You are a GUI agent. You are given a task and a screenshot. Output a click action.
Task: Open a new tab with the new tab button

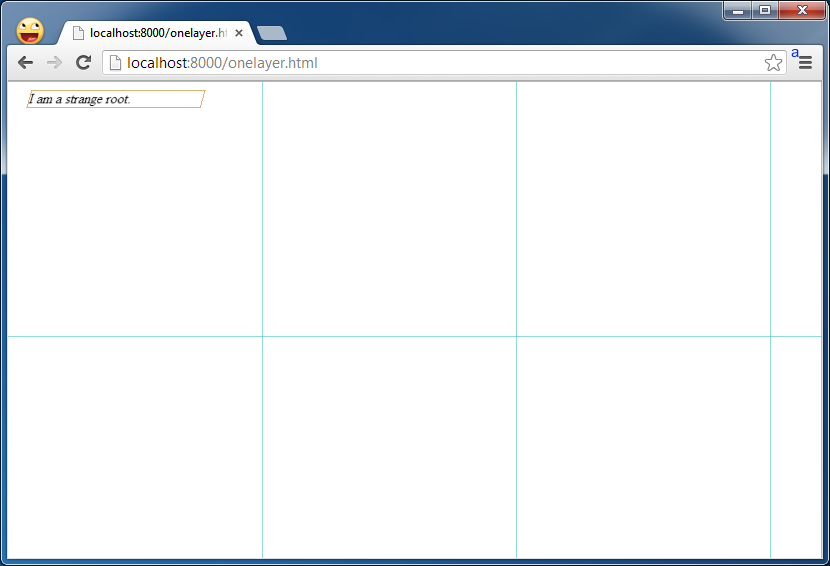coord(272,33)
